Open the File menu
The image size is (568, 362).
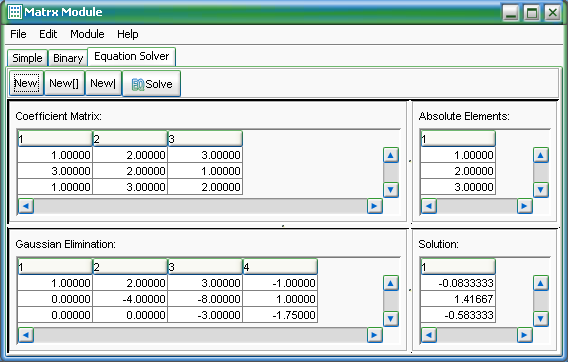[18, 34]
